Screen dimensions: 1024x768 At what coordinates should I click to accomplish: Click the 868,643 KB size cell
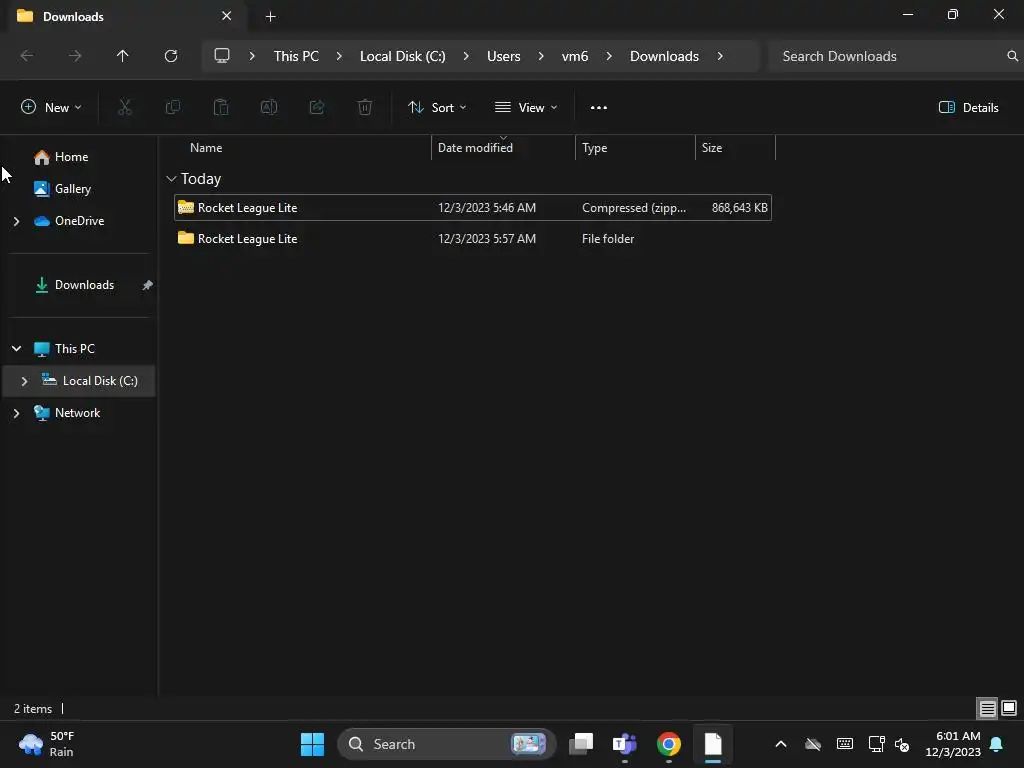739,208
